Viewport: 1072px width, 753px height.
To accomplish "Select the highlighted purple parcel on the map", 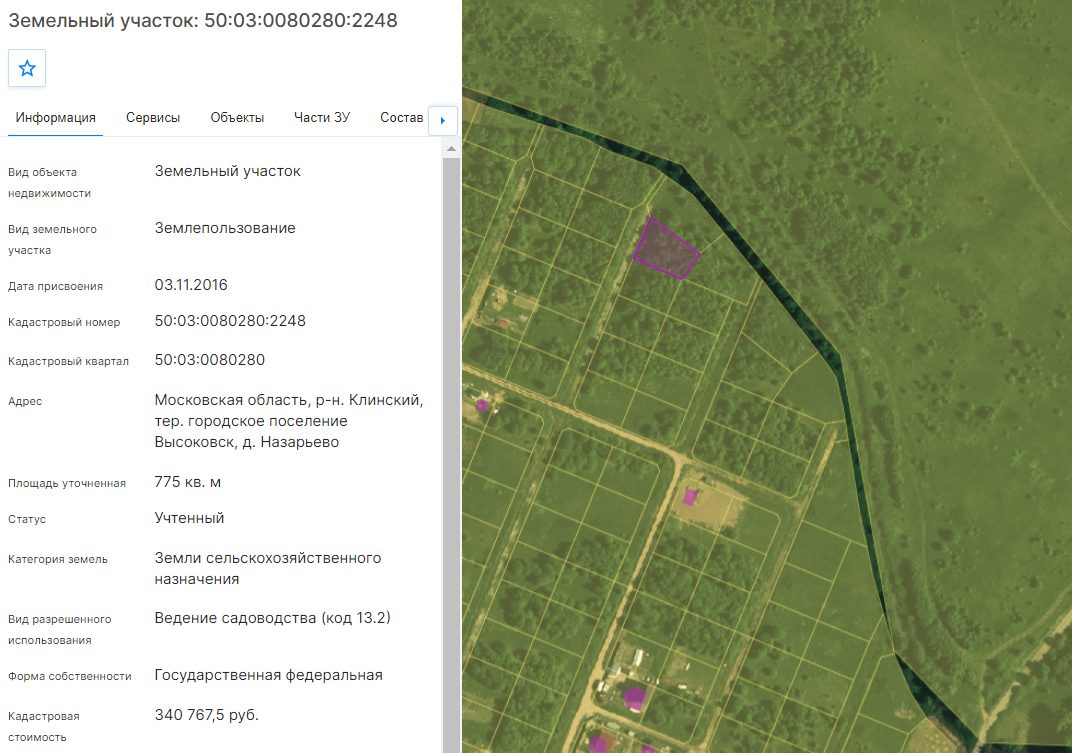I will (x=666, y=249).
